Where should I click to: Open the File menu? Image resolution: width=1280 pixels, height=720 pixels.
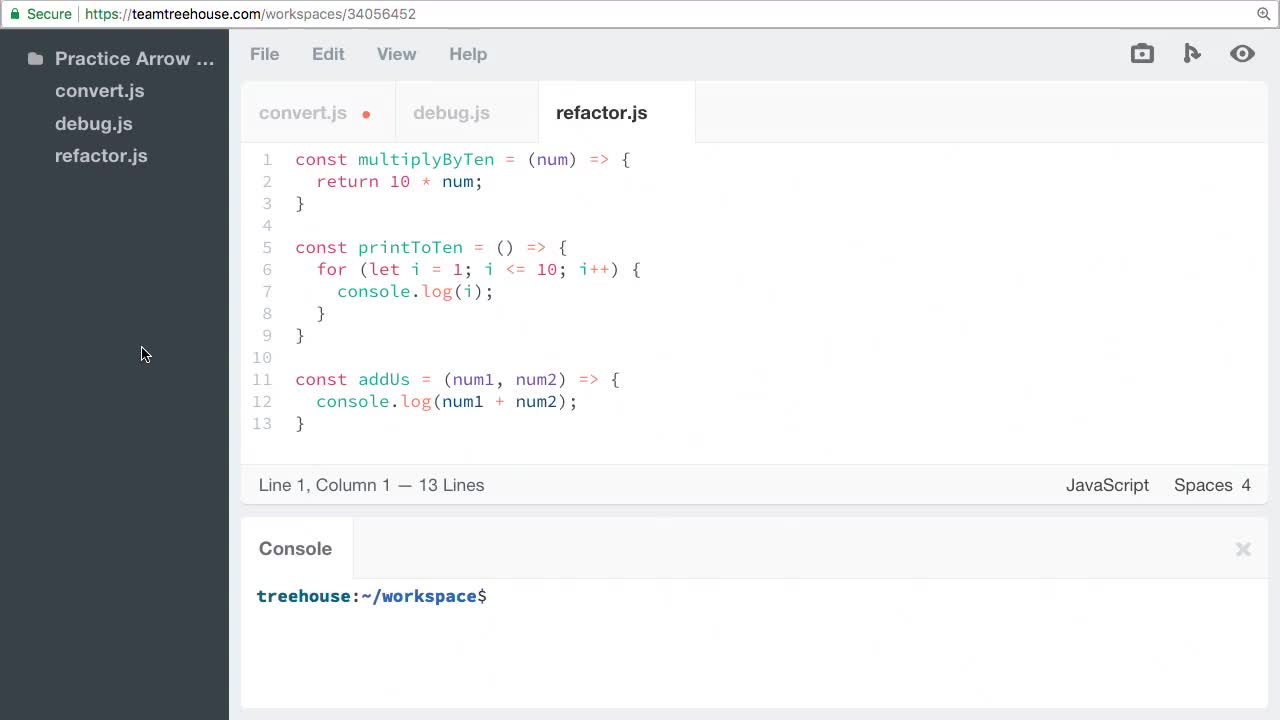(x=264, y=54)
